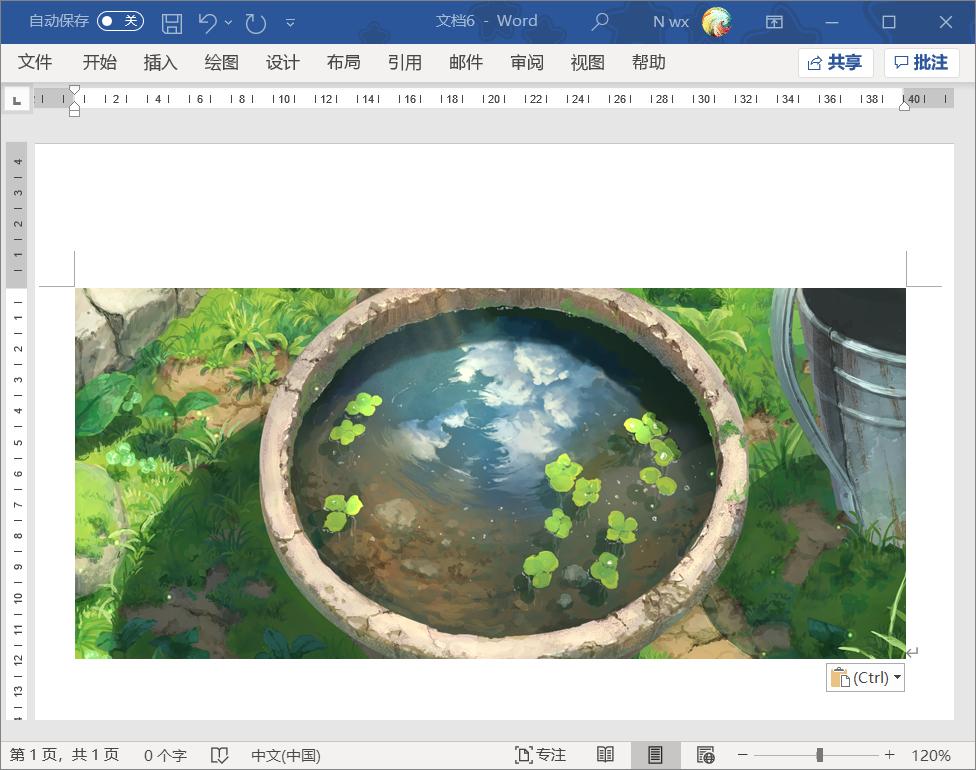Enable Focus mode (专注) in status bar

[540, 755]
